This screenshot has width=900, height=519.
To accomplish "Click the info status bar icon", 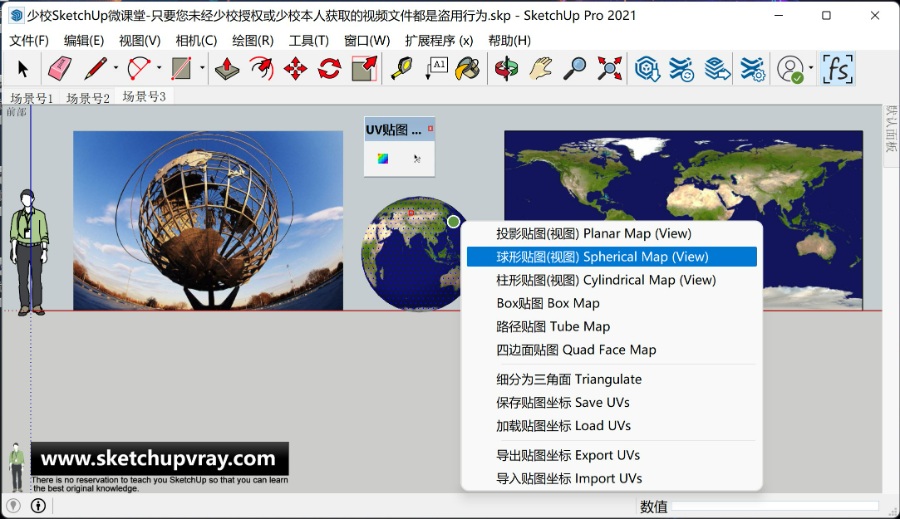I will tap(38, 505).
